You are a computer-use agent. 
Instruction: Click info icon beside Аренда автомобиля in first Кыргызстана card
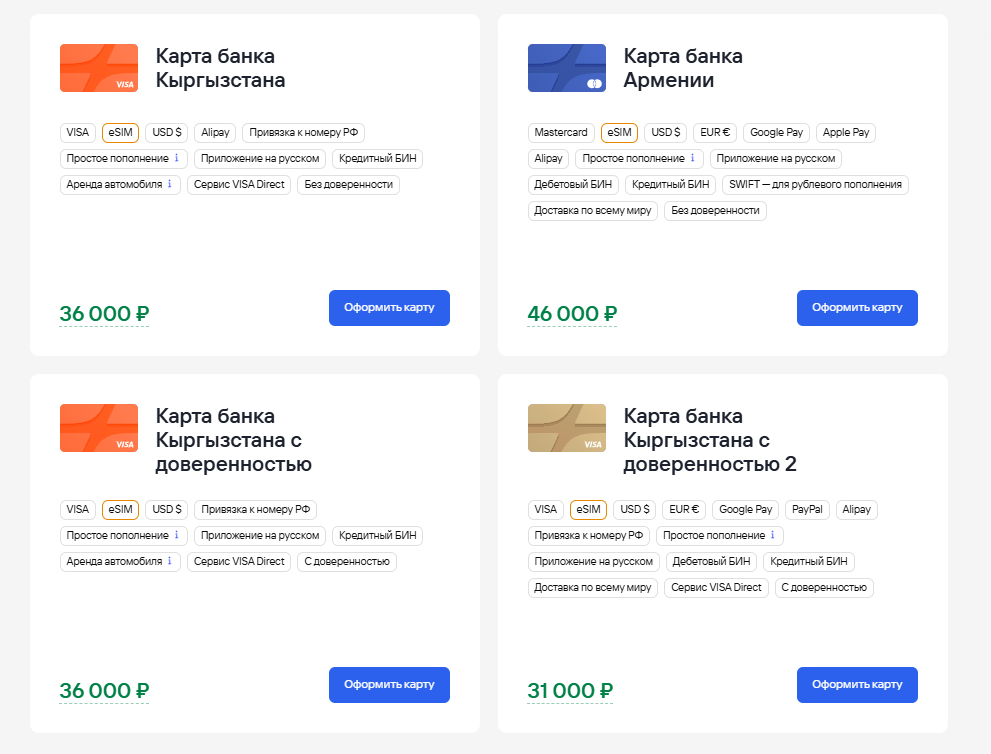170,184
